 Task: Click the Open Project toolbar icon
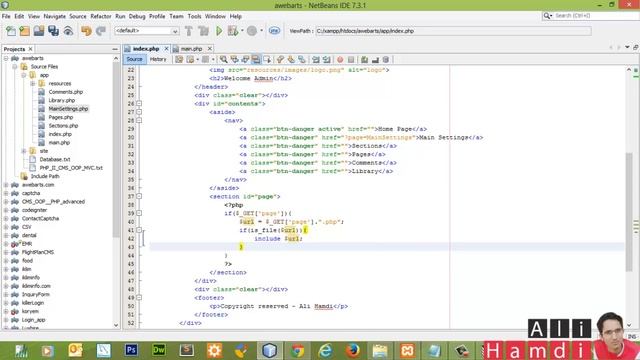point(39,31)
